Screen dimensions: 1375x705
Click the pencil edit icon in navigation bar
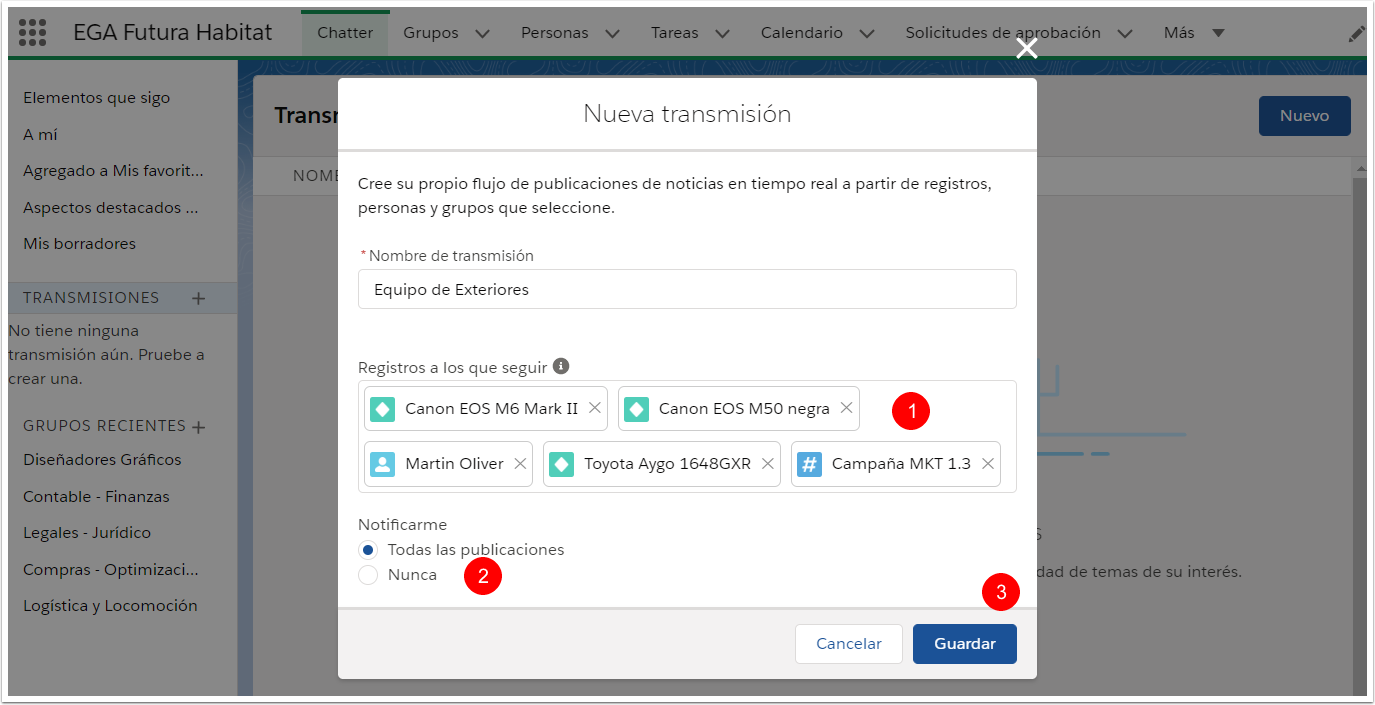(1356, 33)
